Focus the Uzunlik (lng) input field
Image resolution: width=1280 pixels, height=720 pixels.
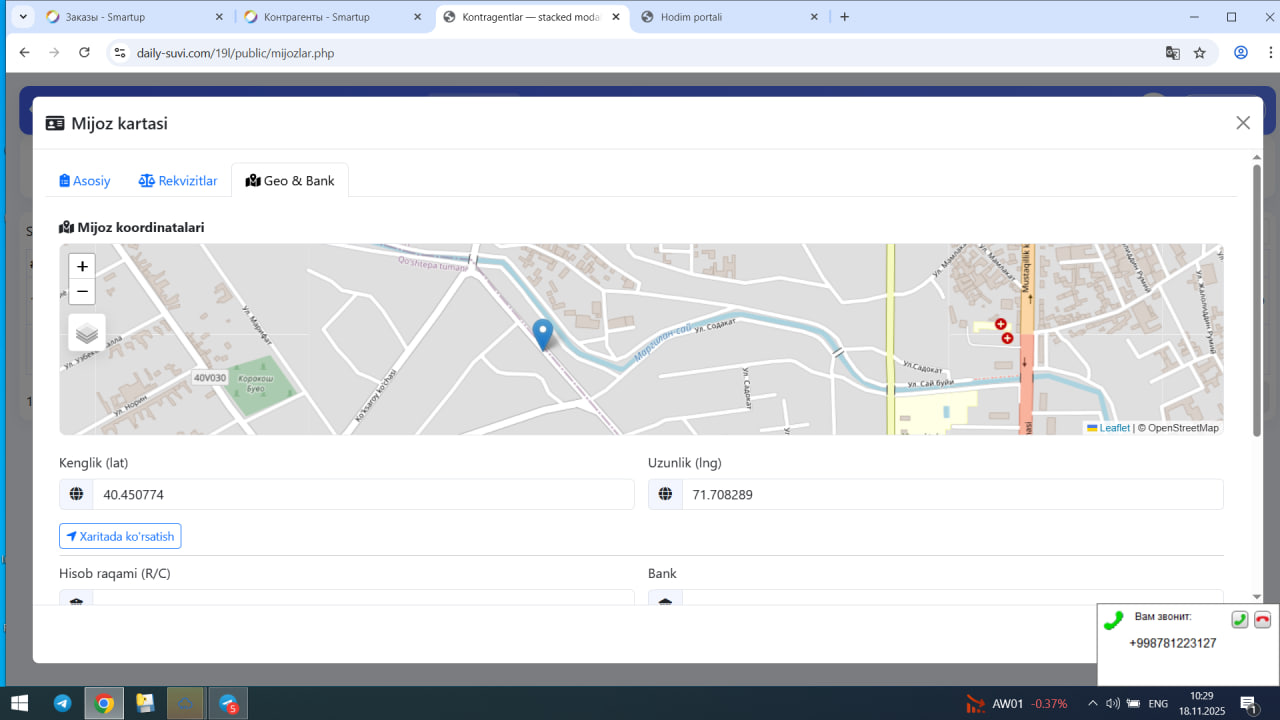pyautogui.click(x=951, y=494)
